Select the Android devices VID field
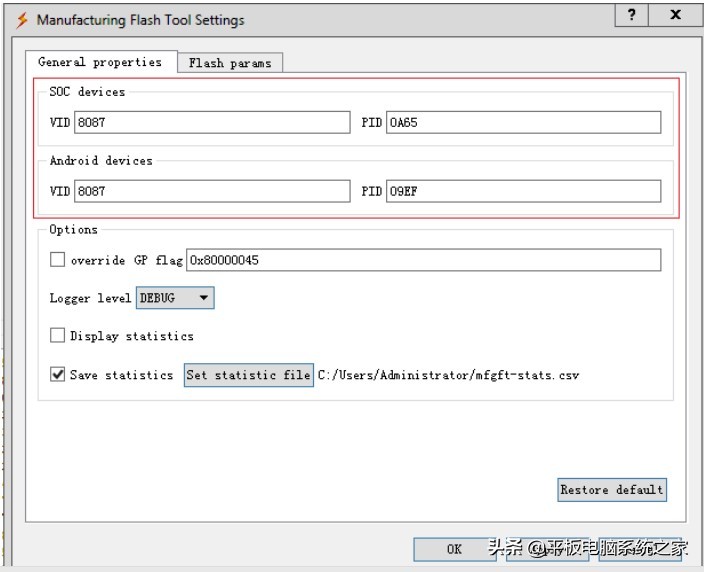 pyautogui.click(x=212, y=191)
